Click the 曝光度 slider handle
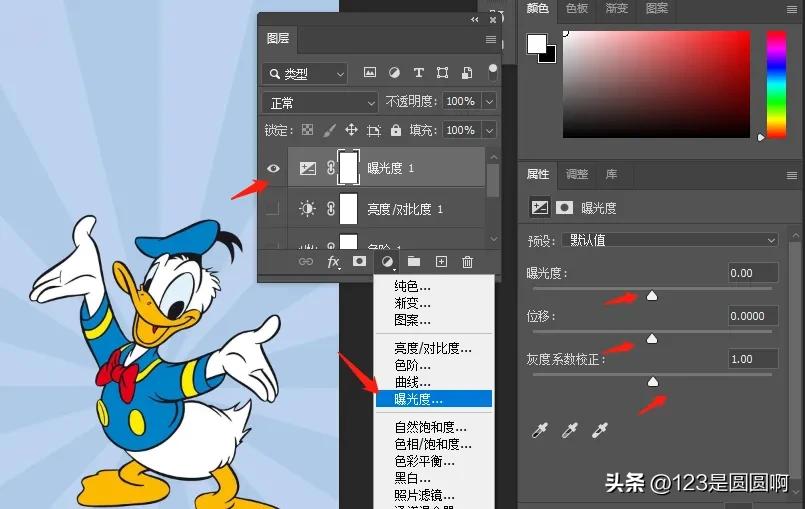Screen dimensions: 805x509 pyautogui.click(x=651, y=295)
